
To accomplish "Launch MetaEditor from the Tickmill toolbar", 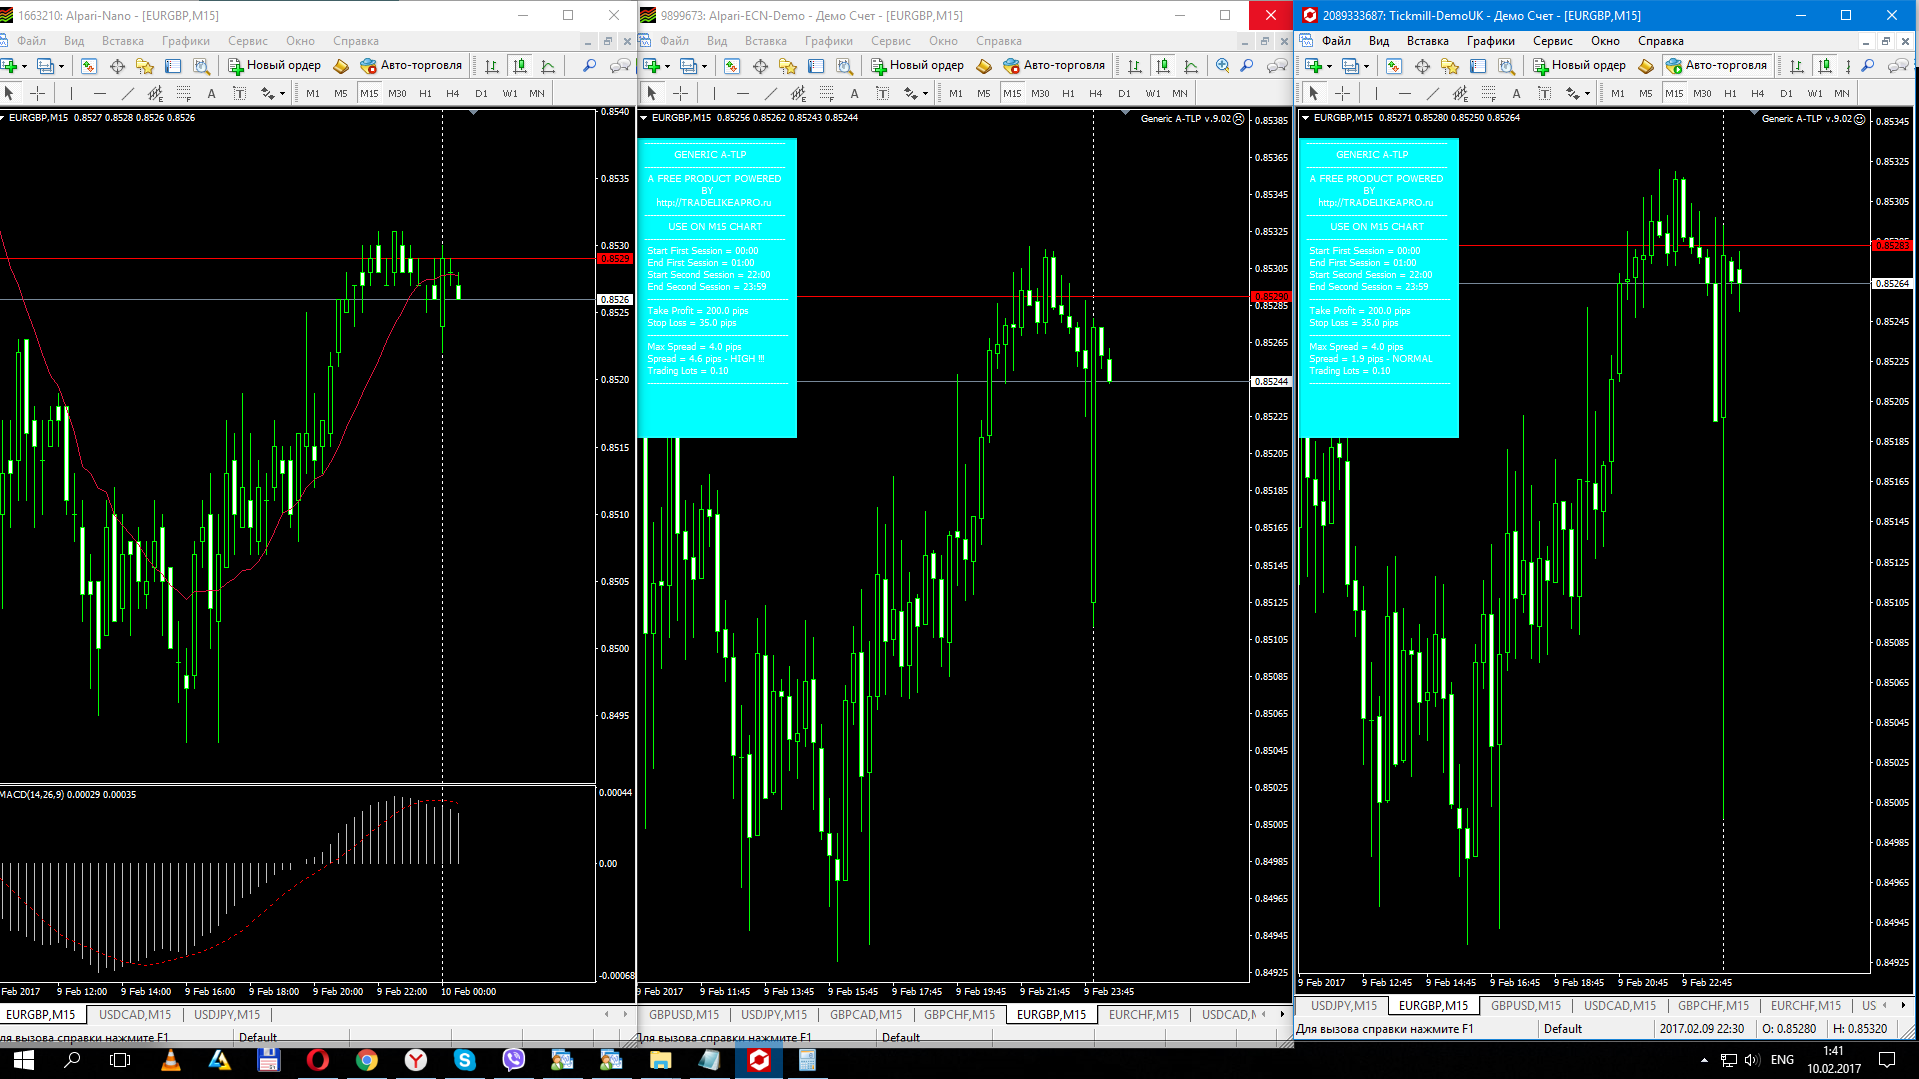I will 1646,66.
